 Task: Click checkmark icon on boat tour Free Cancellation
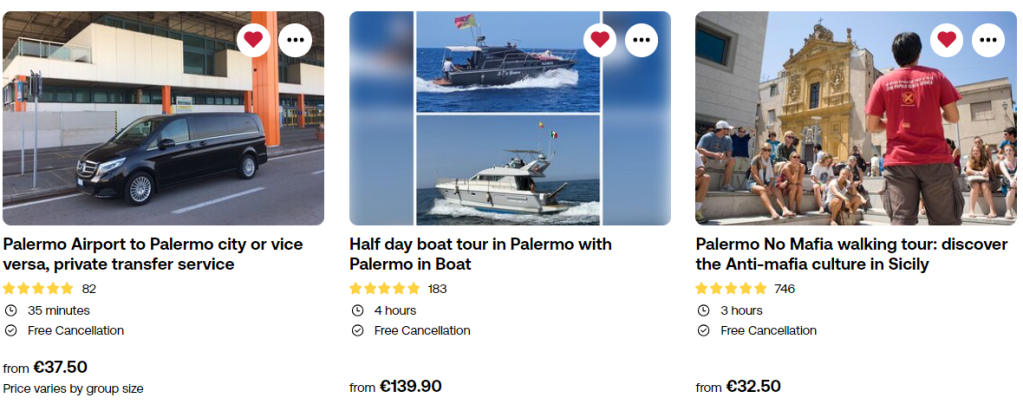[357, 331]
